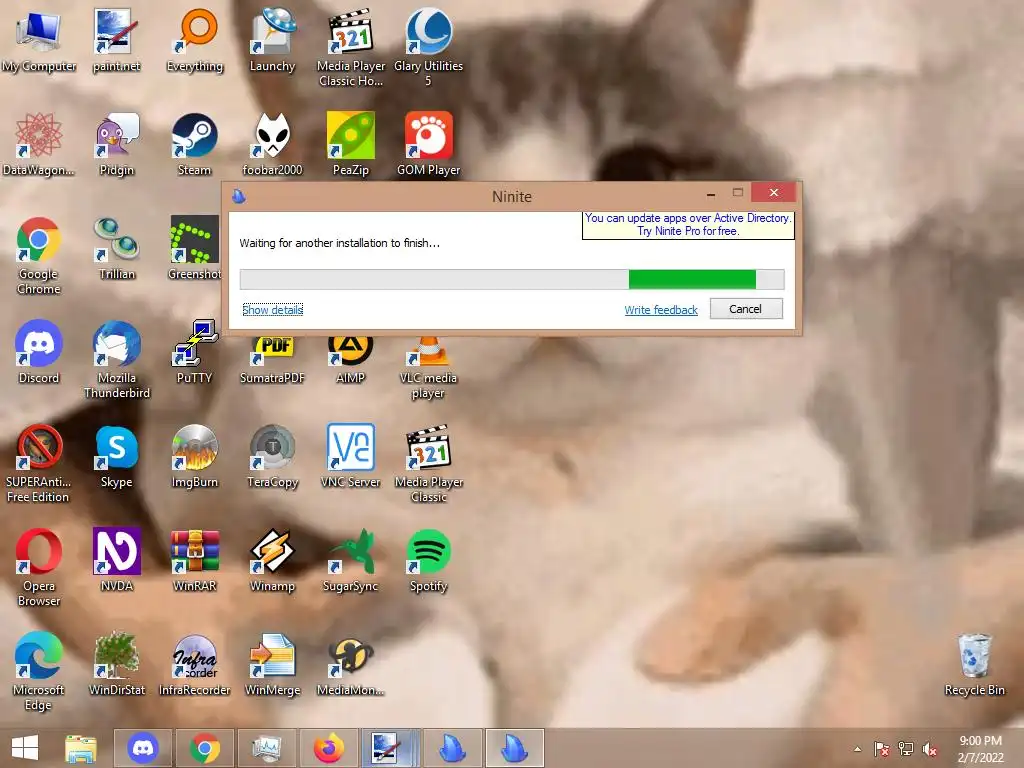Open GOM Player shortcut

click(428, 144)
